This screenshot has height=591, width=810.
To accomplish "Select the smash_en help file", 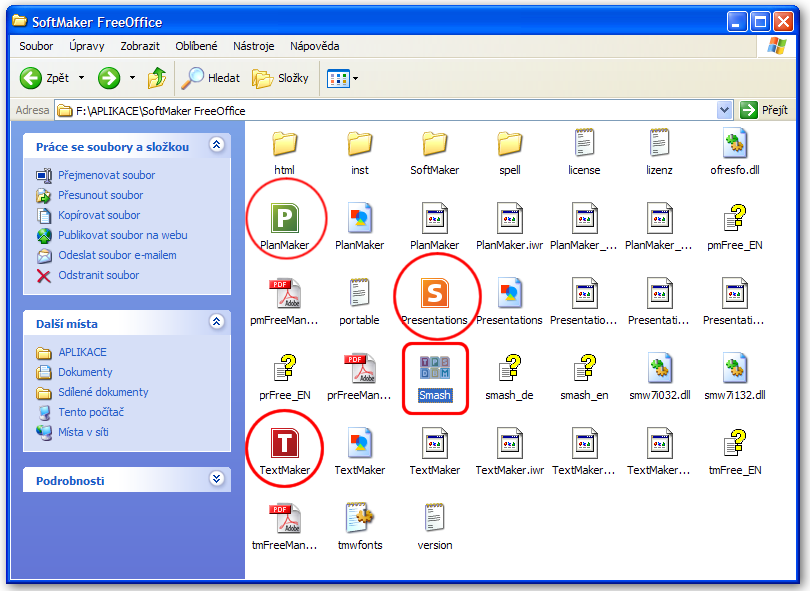I will [x=584, y=376].
